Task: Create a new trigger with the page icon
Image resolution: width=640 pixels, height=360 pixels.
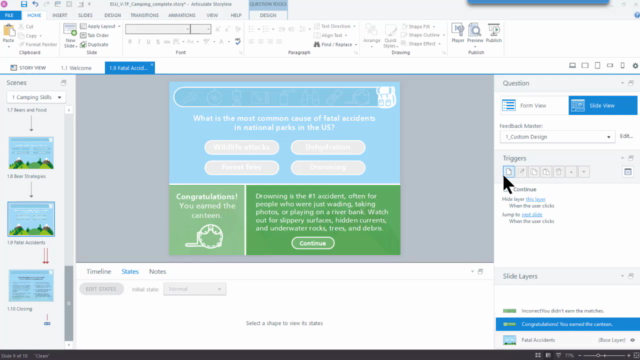Action: [x=509, y=172]
